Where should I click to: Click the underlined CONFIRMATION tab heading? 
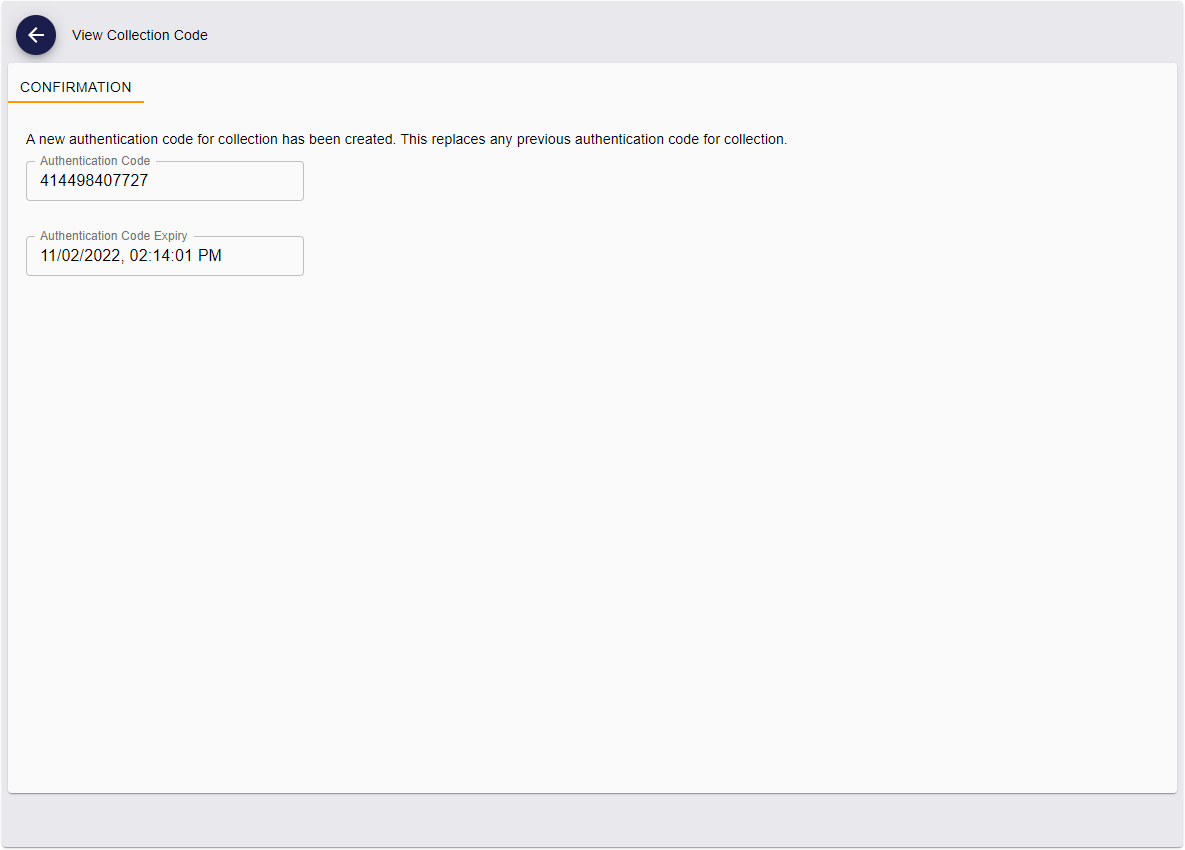(75, 87)
